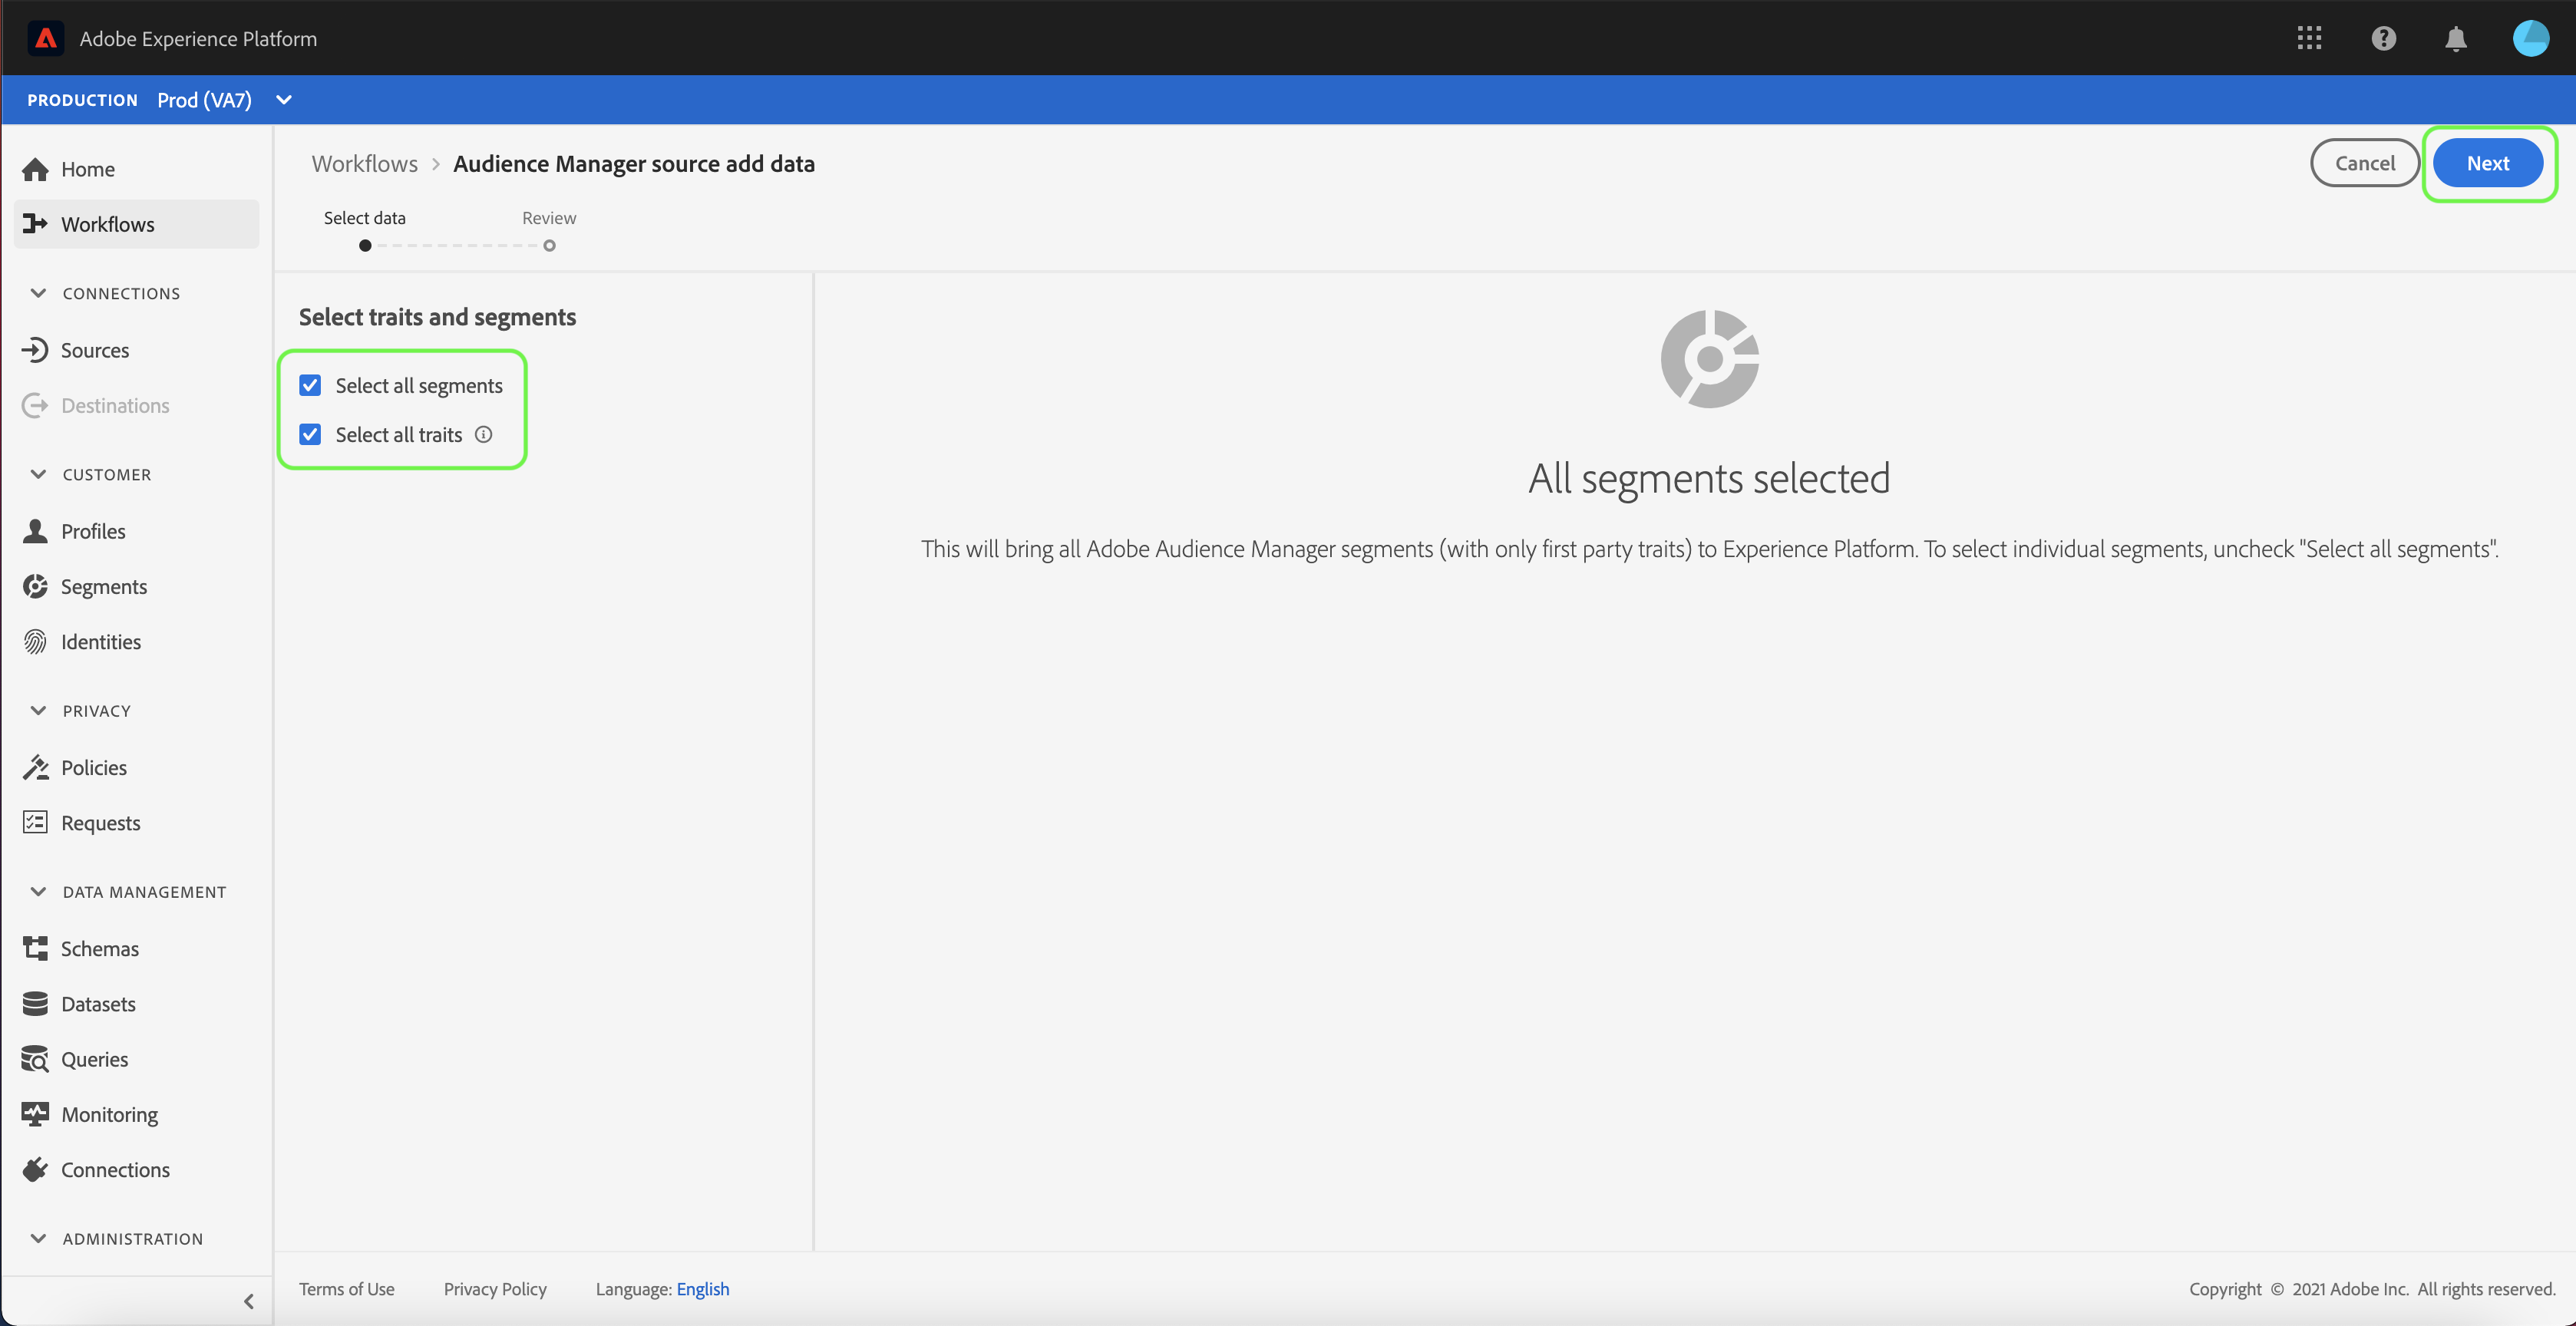2576x1326 pixels.
Task: Go to Schemas in the sidebar
Action: pyautogui.click(x=99, y=948)
